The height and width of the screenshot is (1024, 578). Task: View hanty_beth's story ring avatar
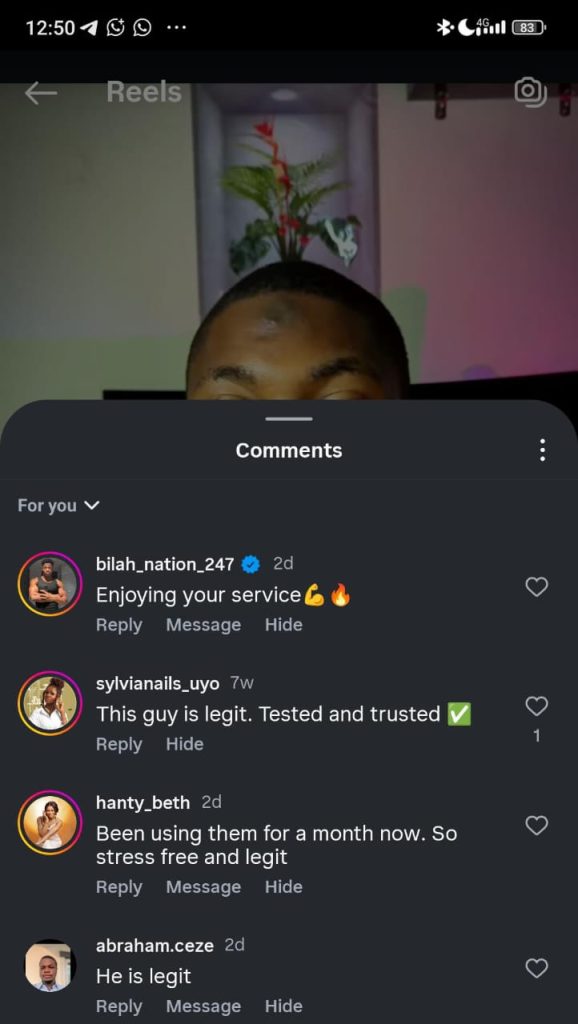(x=50, y=822)
